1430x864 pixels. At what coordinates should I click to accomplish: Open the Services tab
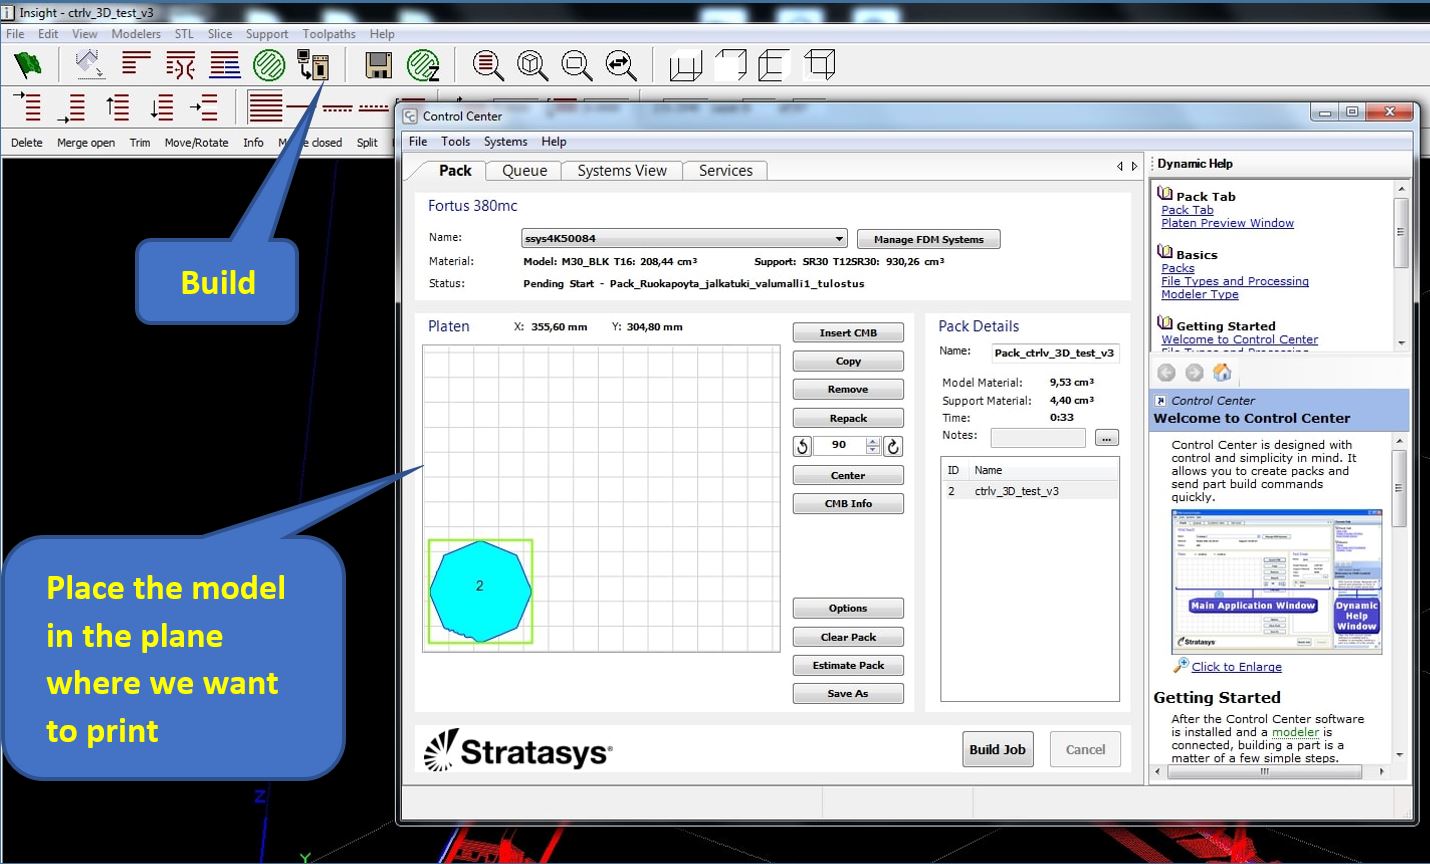(726, 171)
